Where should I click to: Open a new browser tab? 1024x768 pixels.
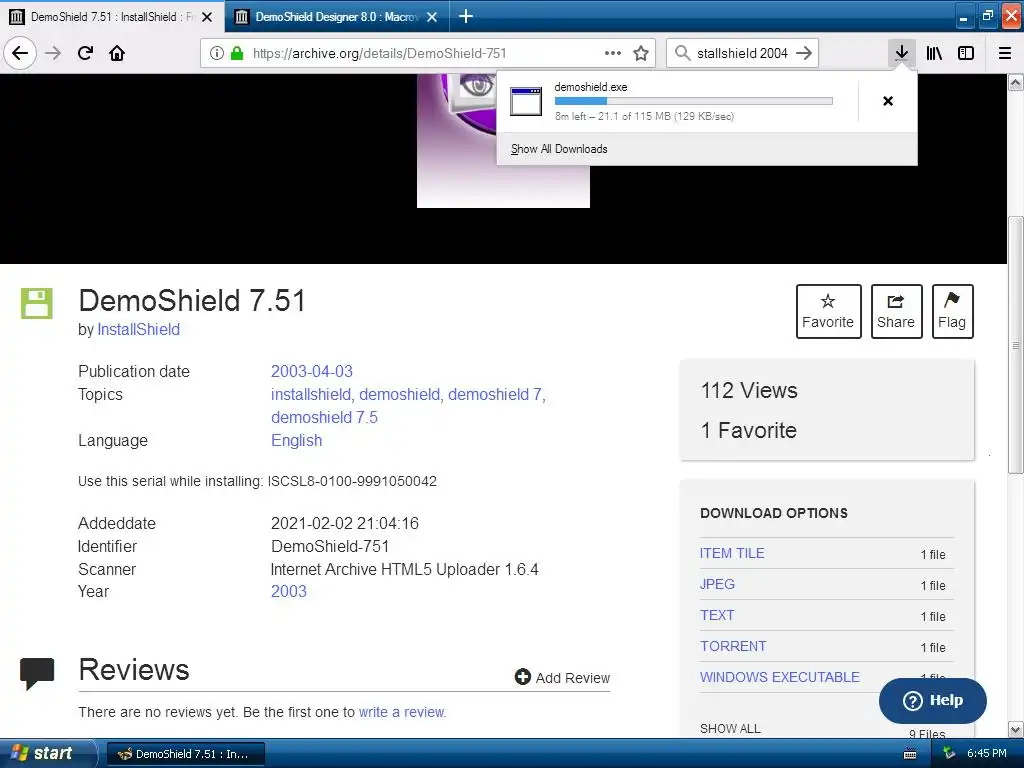[x=466, y=16]
